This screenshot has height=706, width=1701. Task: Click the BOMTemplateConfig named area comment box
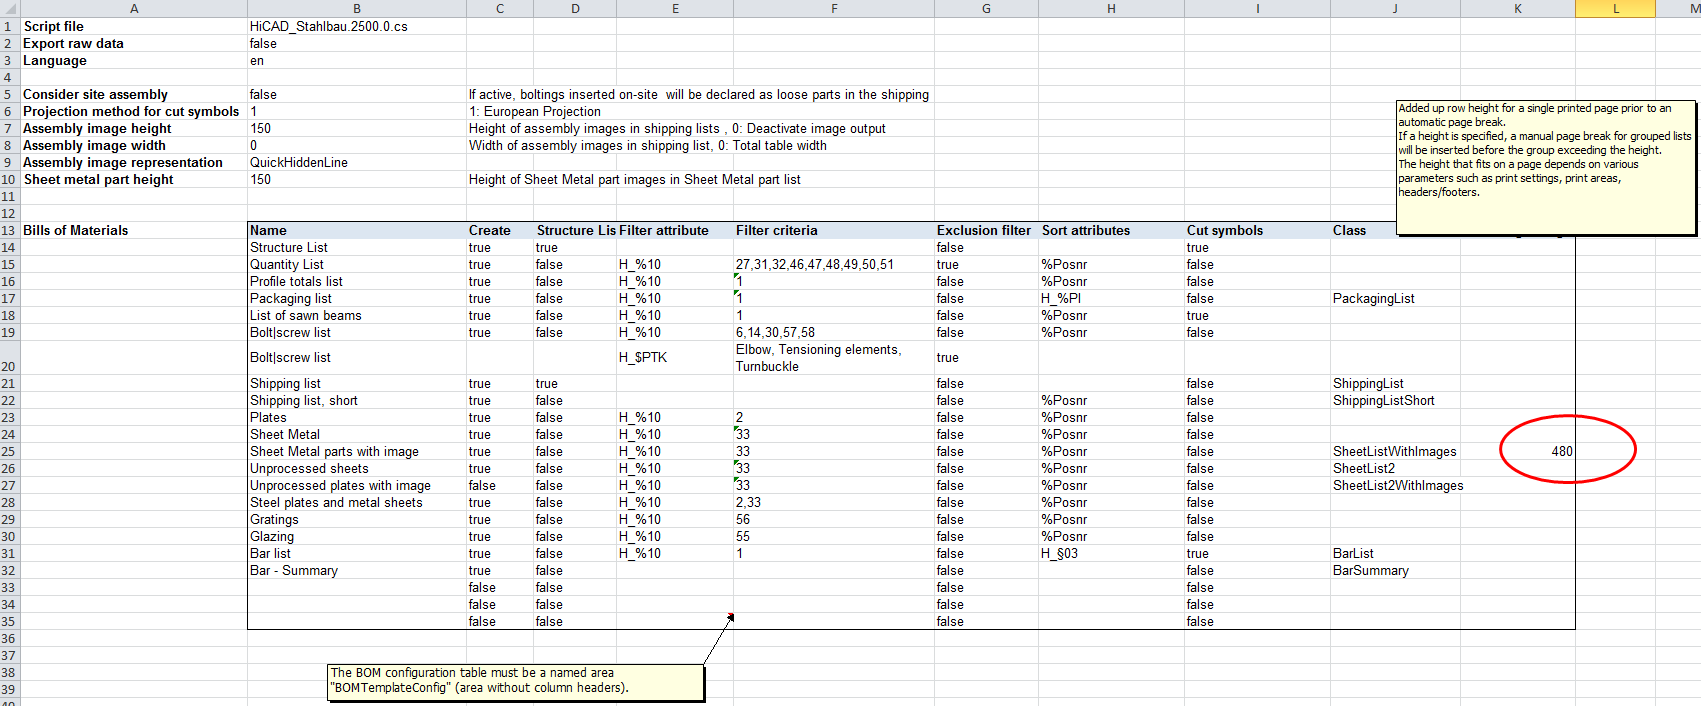click(516, 681)
